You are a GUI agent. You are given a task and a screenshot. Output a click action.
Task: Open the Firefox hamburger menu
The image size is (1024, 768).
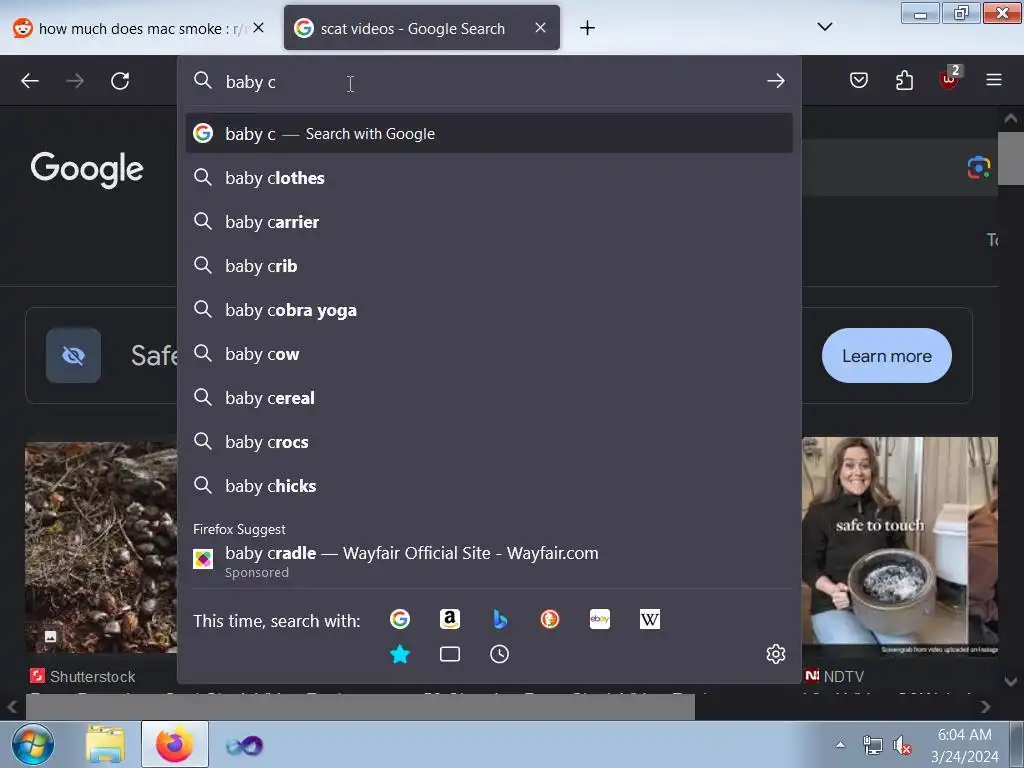coord(994,80)
